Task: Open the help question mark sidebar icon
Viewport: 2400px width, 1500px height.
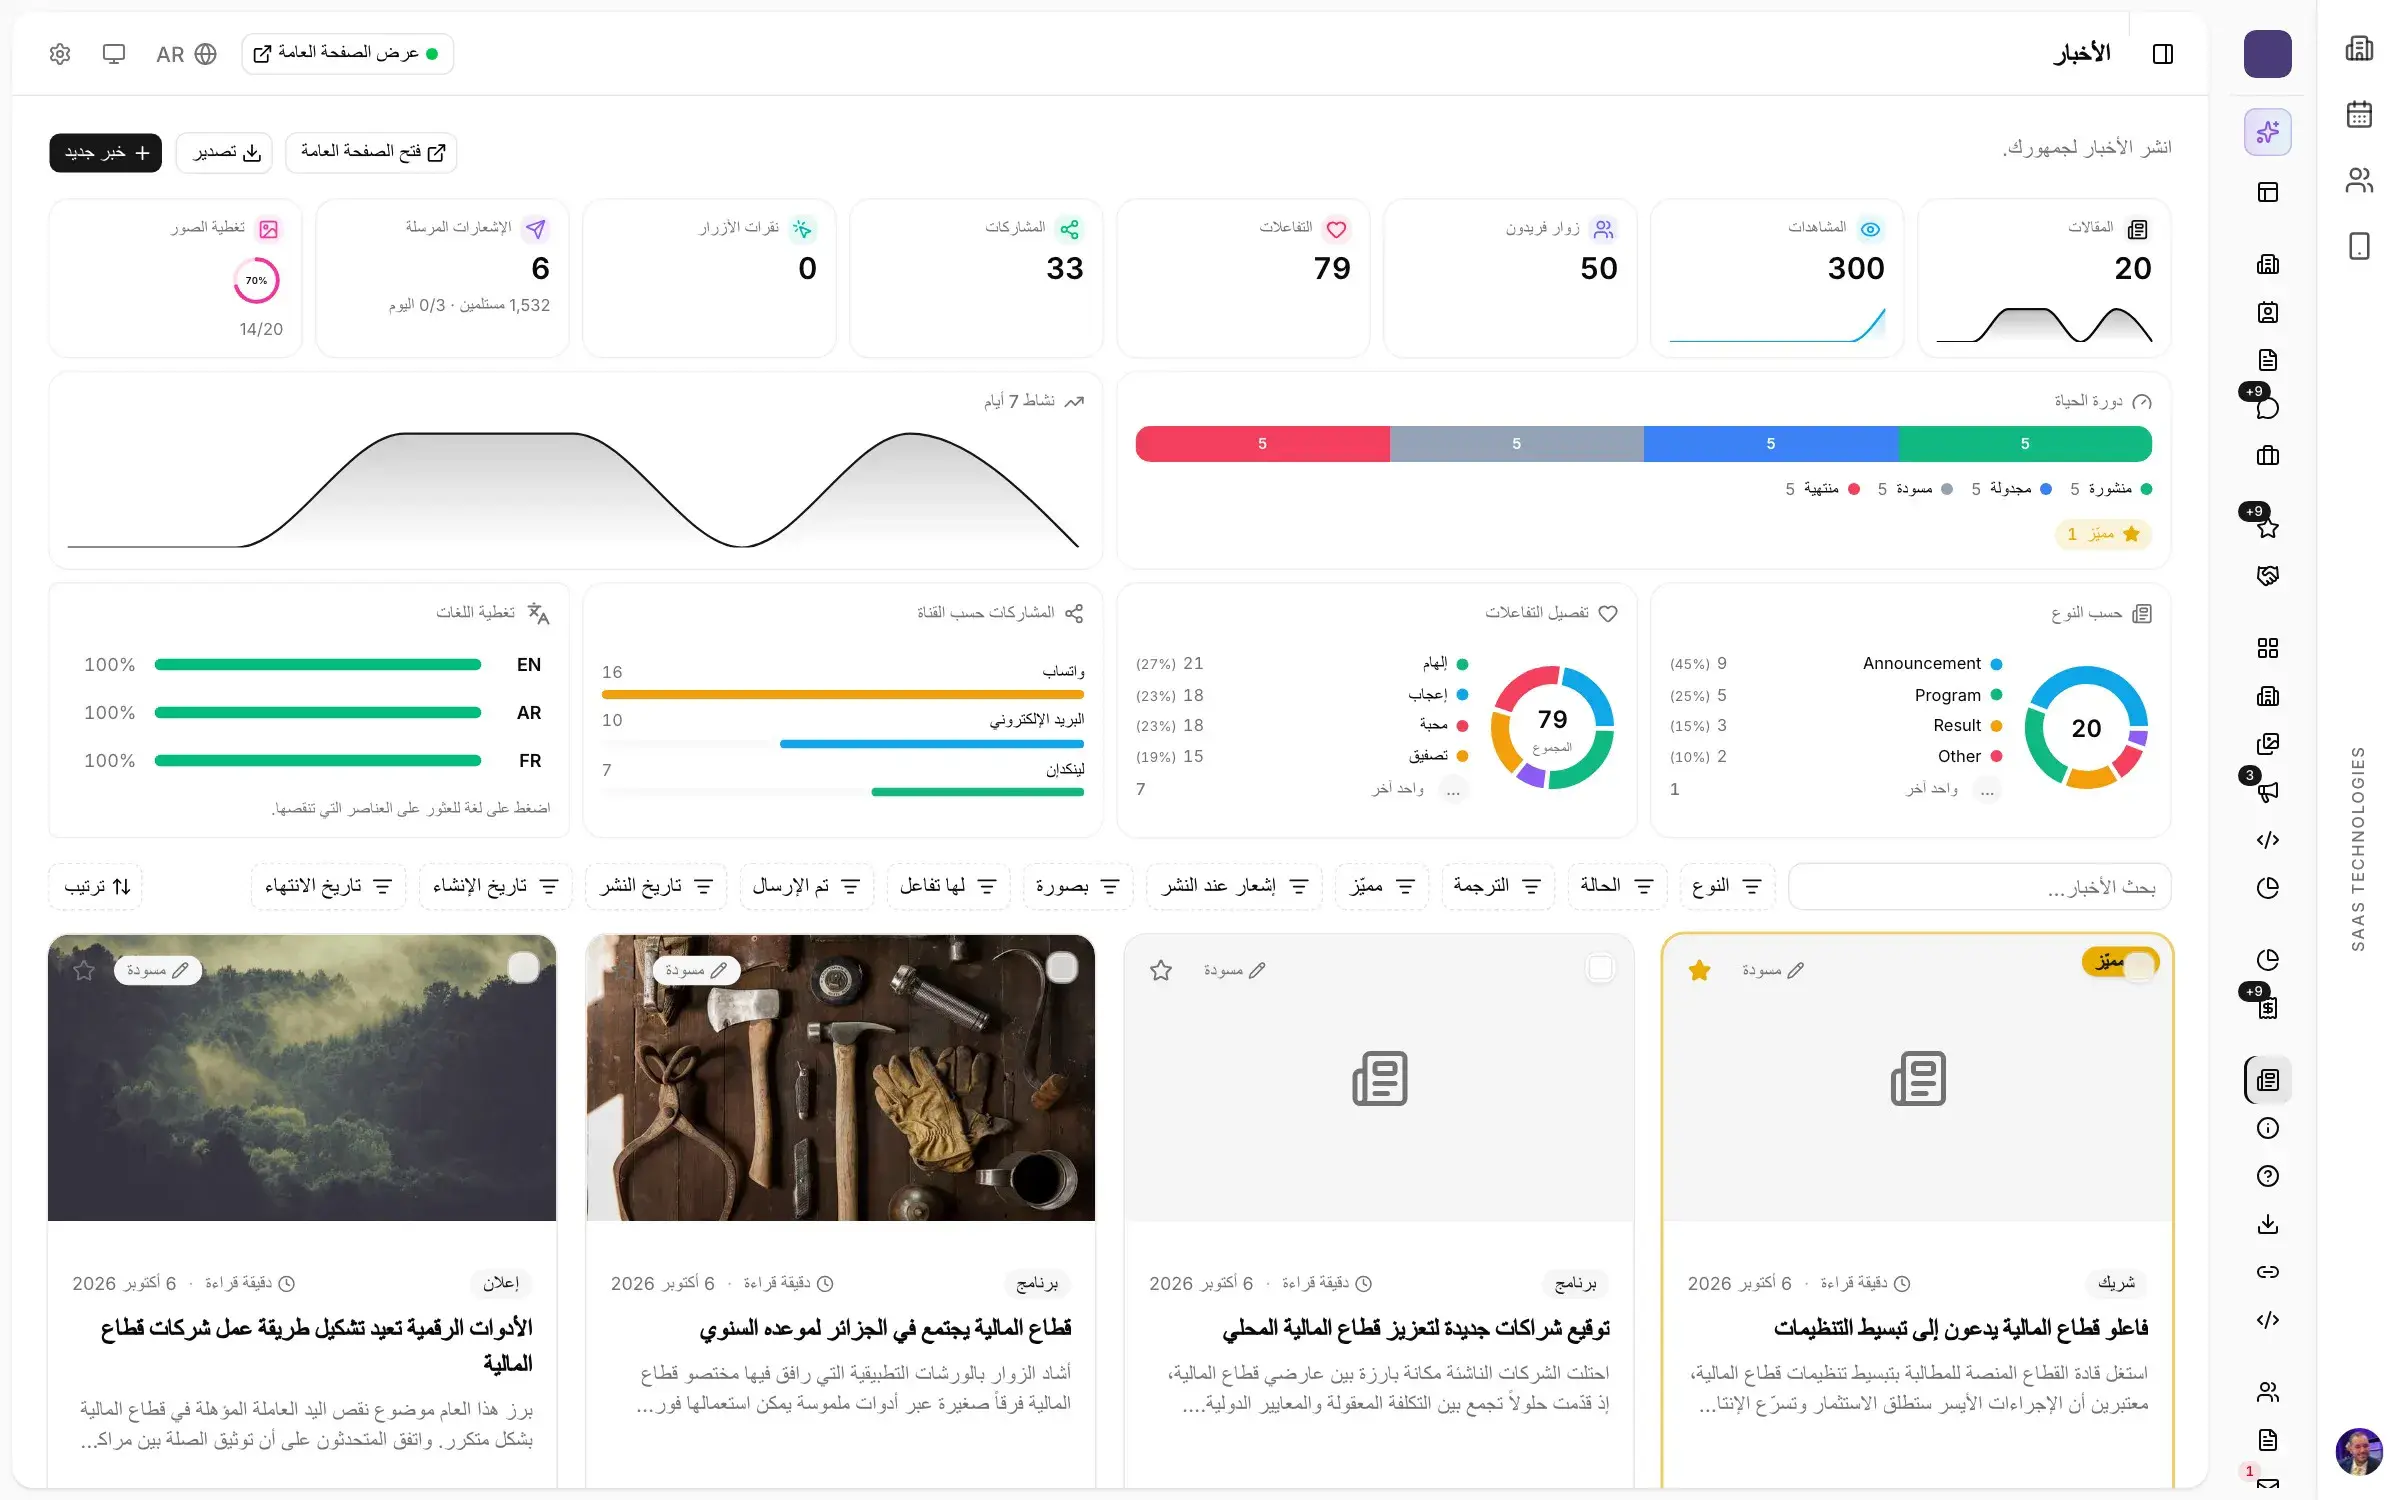Action: coord(2268,1176)
